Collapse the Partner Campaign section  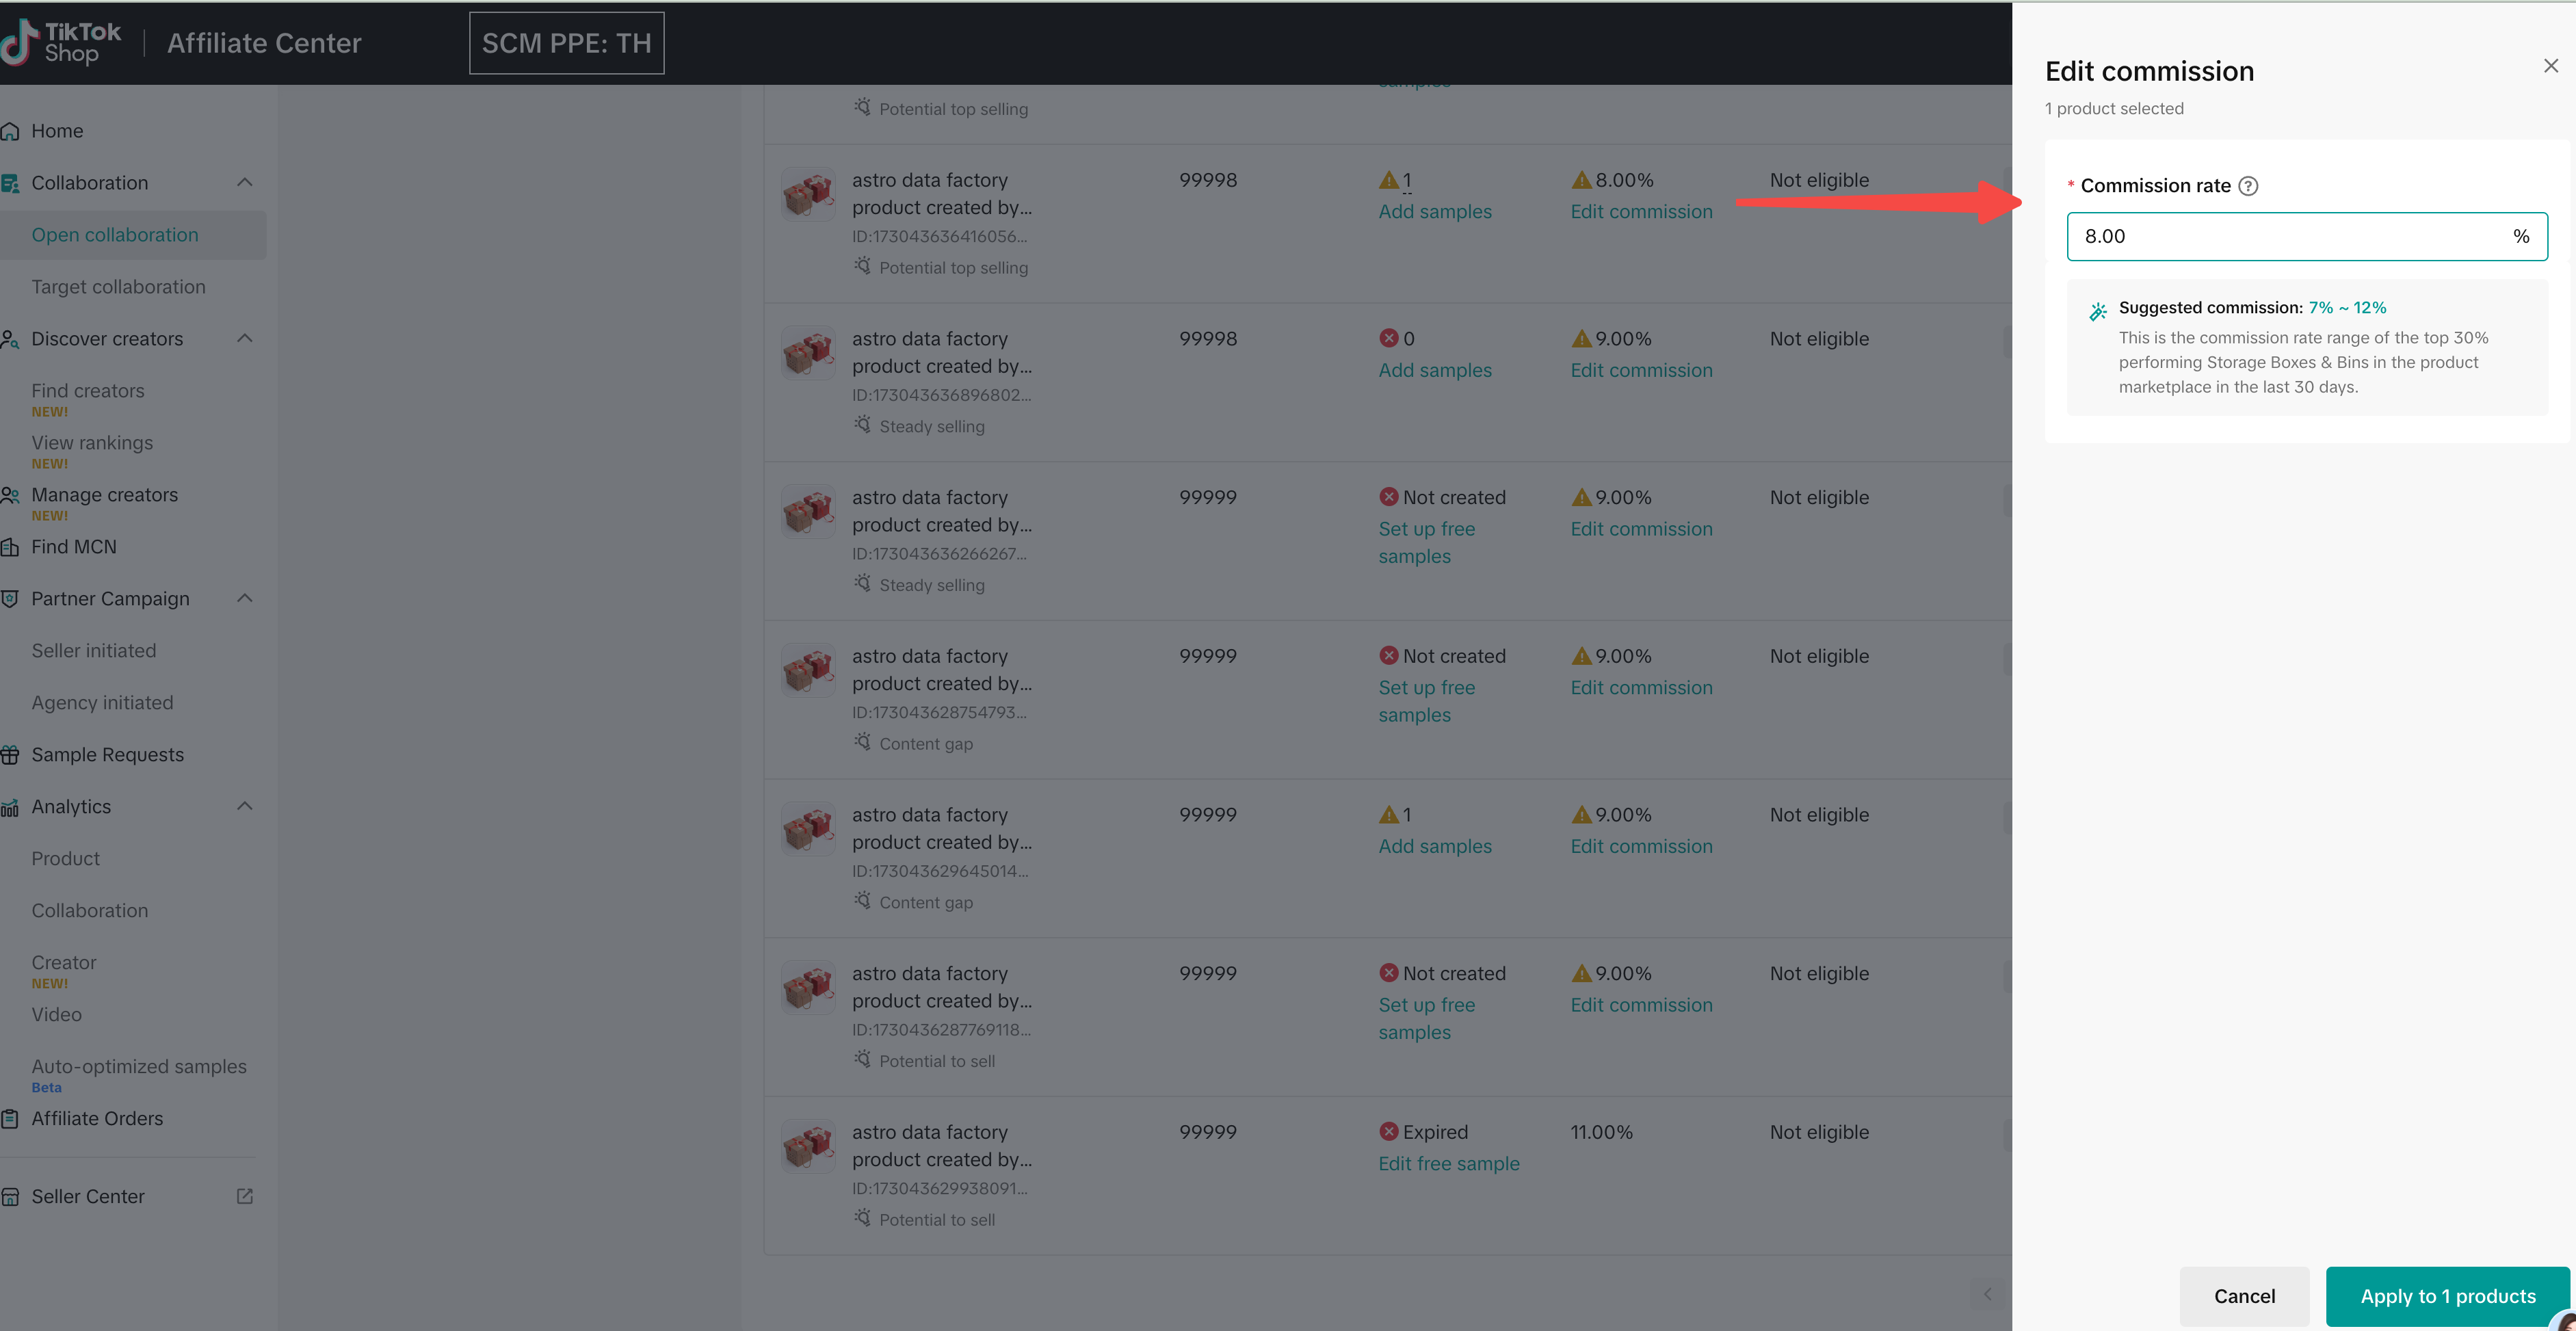click(x=244, y=598)
